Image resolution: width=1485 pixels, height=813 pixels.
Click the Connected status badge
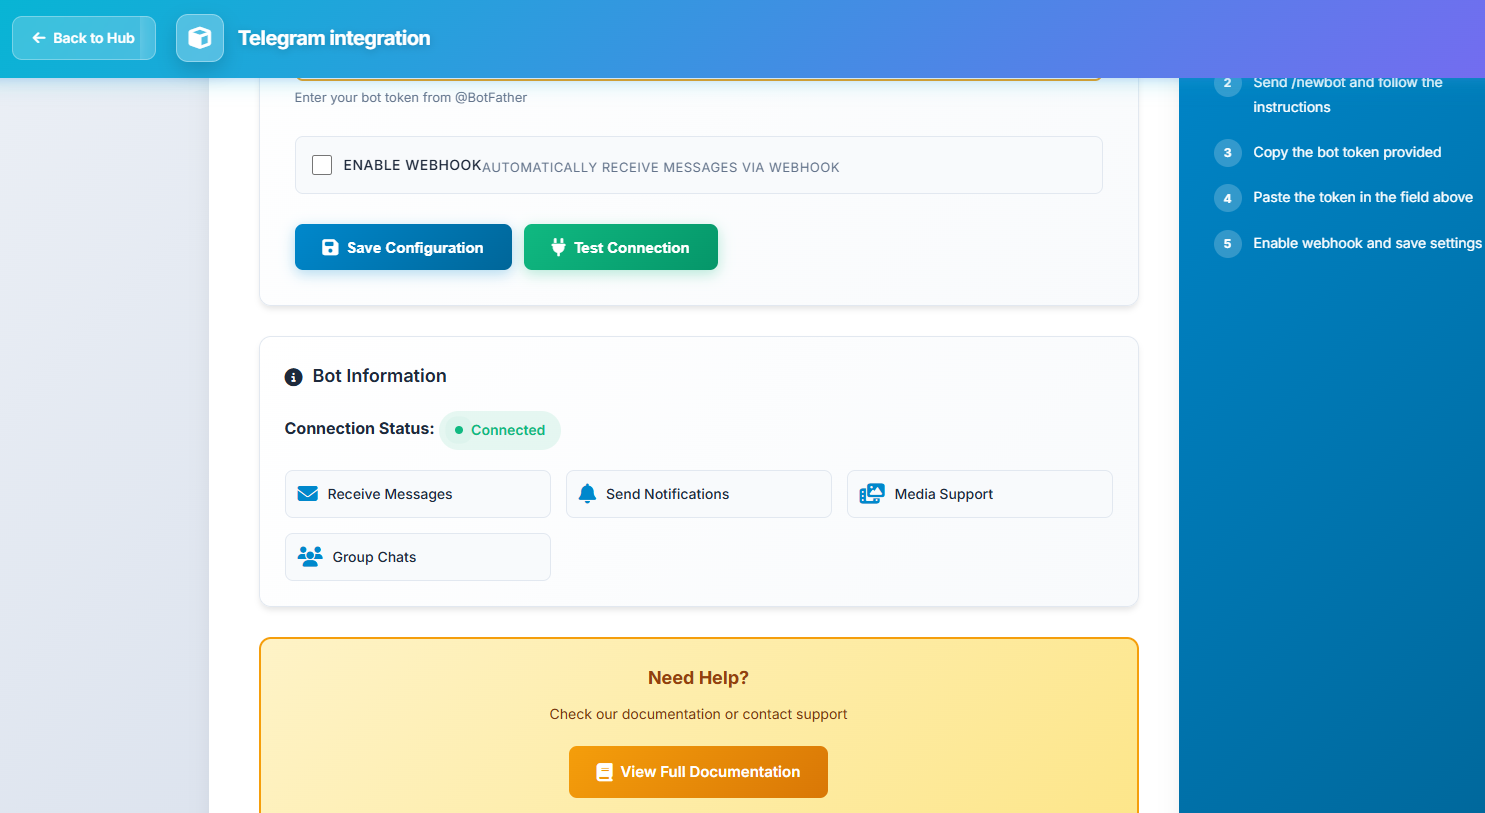tap(500, 430)
